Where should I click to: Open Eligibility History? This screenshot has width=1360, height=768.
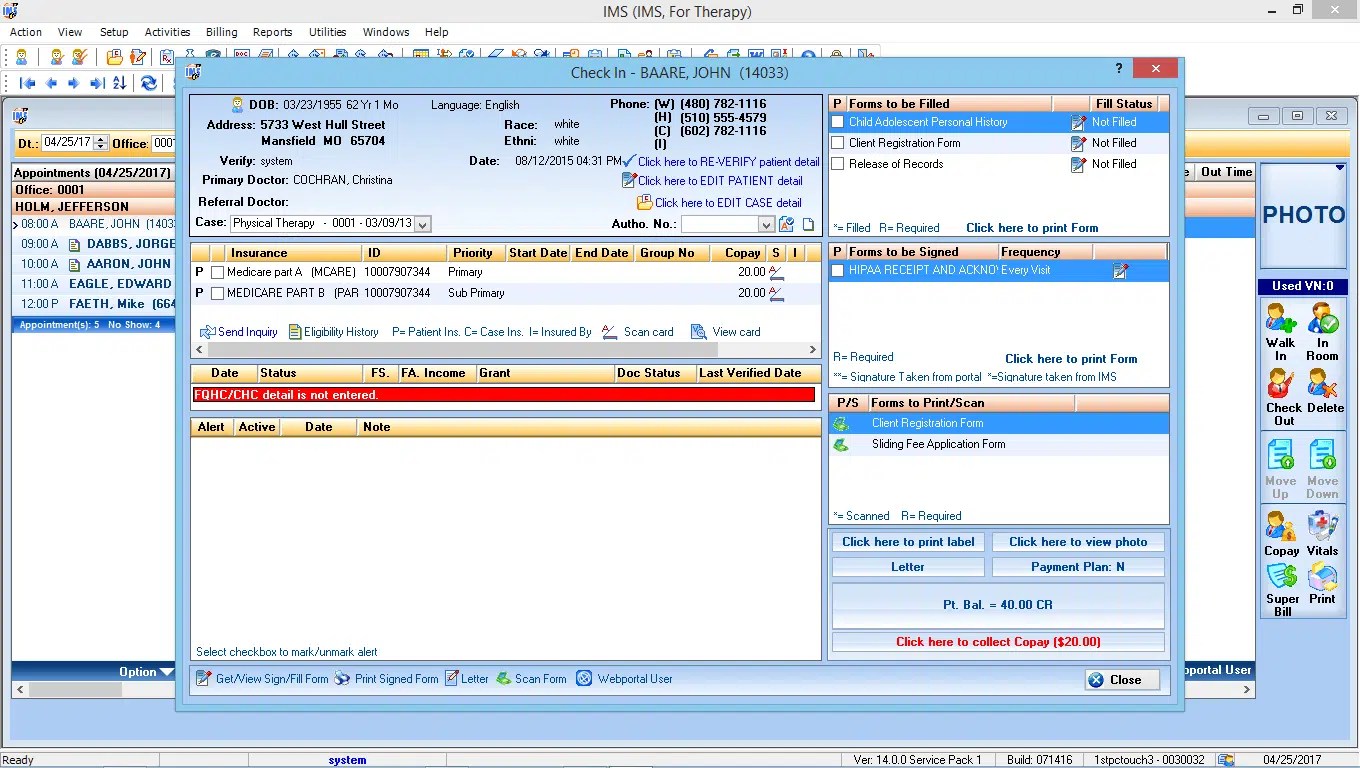[x=331, y=331]
